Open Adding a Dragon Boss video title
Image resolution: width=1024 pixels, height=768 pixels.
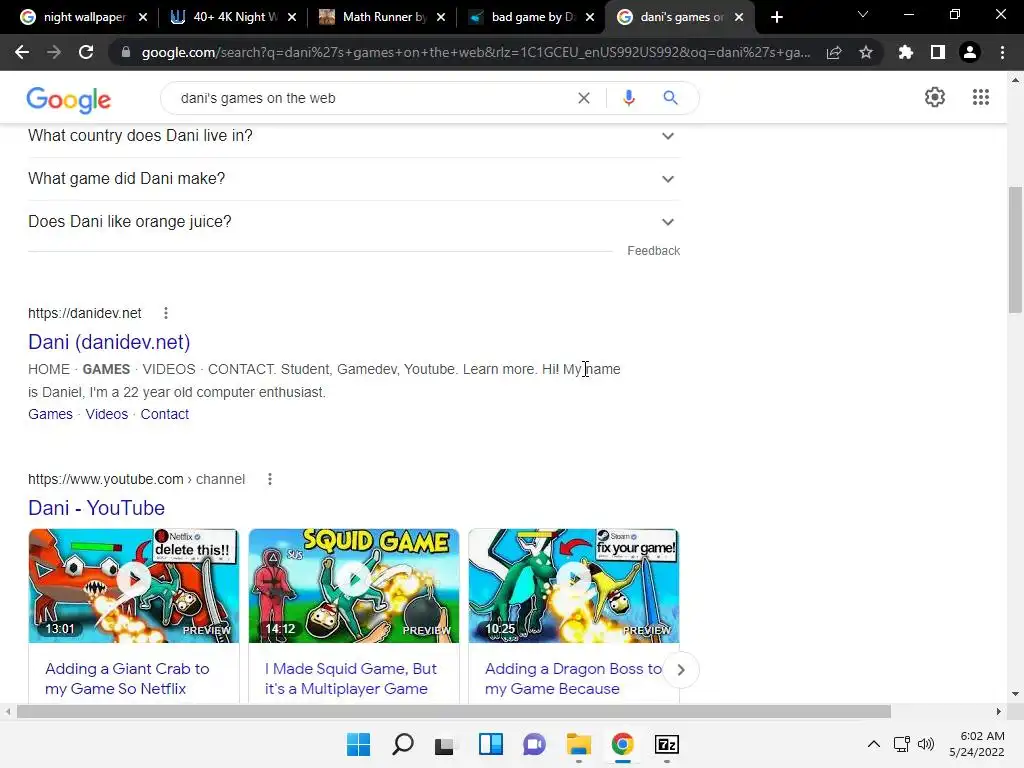click(573, 679)
